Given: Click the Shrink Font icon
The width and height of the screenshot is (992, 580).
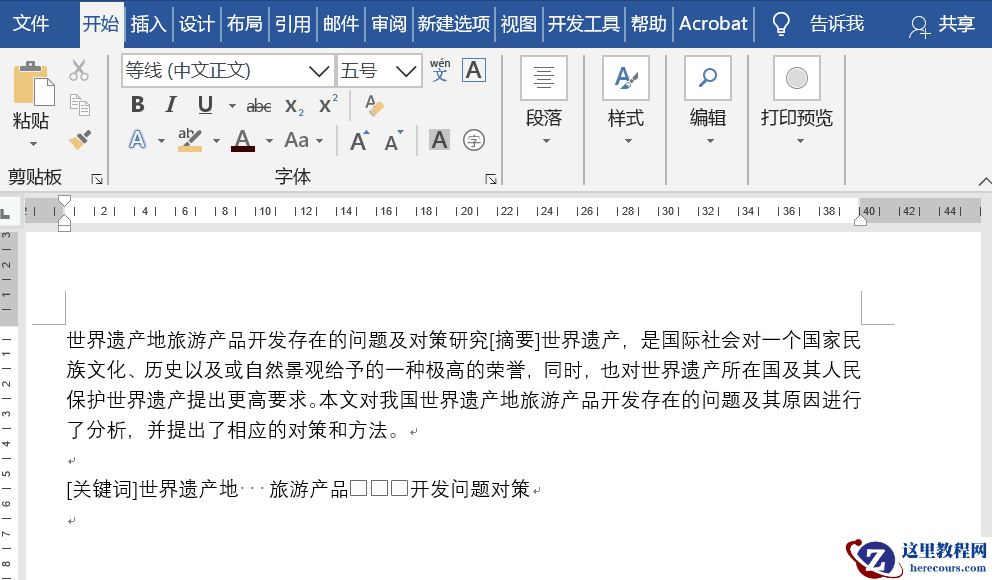Looking at the screenshot, I should click(394, 140).
